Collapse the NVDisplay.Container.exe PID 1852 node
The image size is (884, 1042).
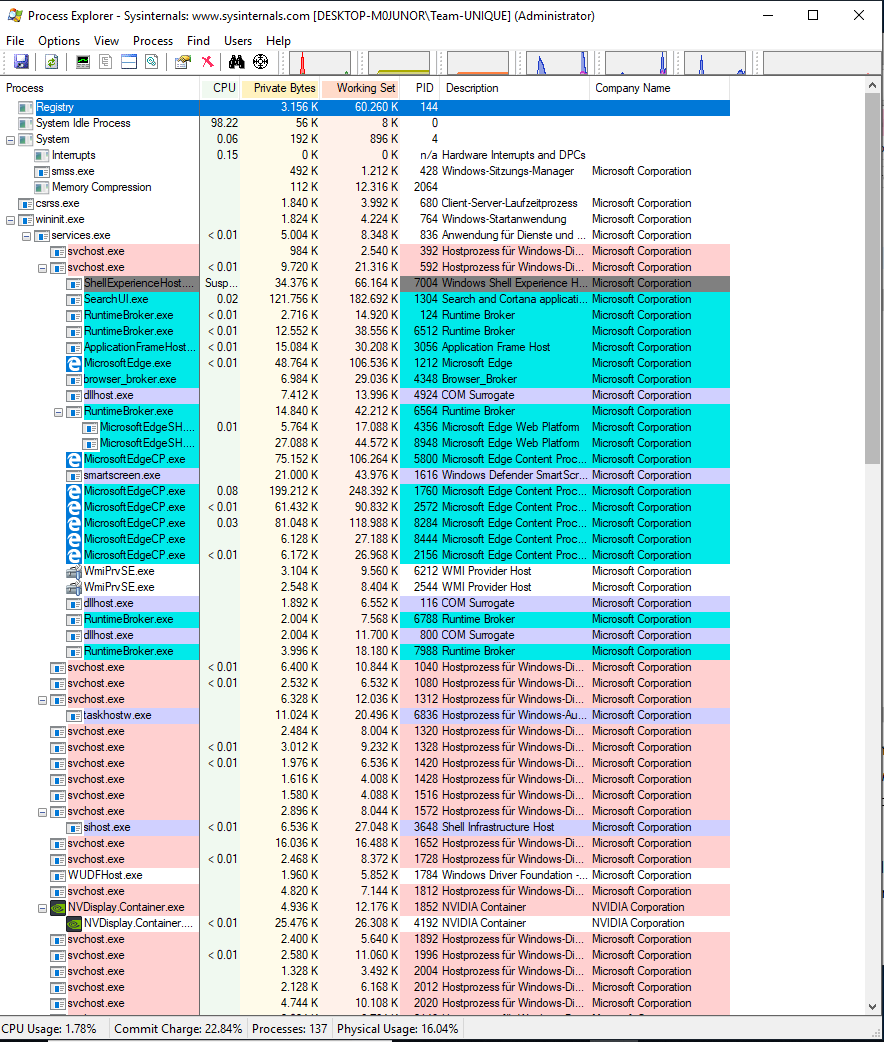click(x=43, y=907)
